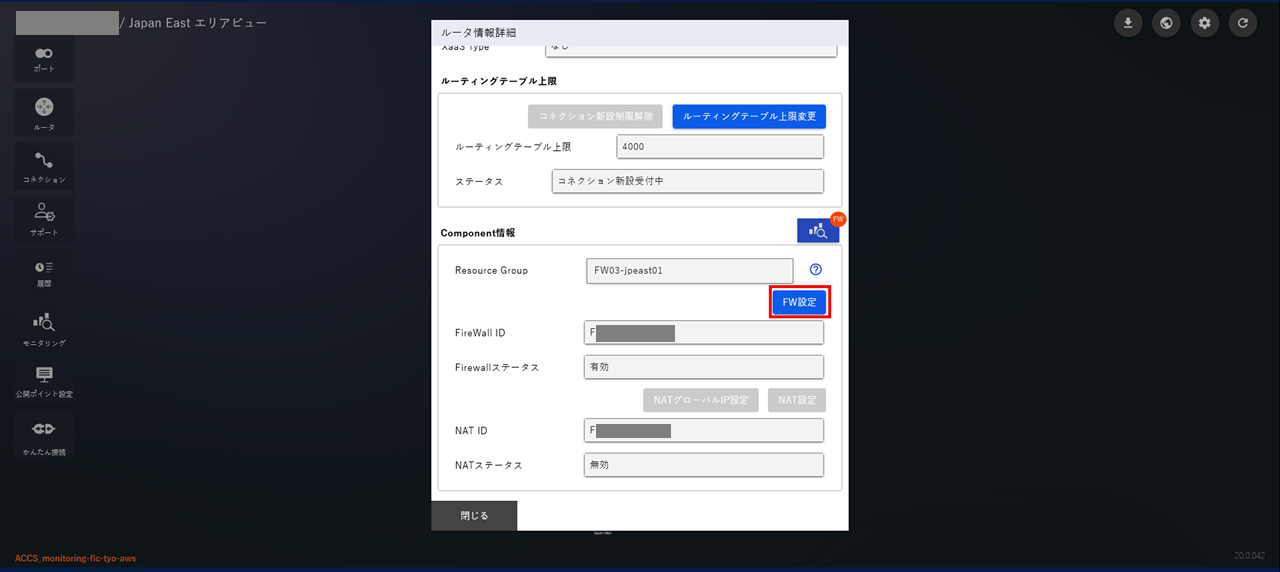Click the Resource Group field FW03-jpeast01
Screen dimensions: 1280x572
pyautogui.click(x=689, y=270)
